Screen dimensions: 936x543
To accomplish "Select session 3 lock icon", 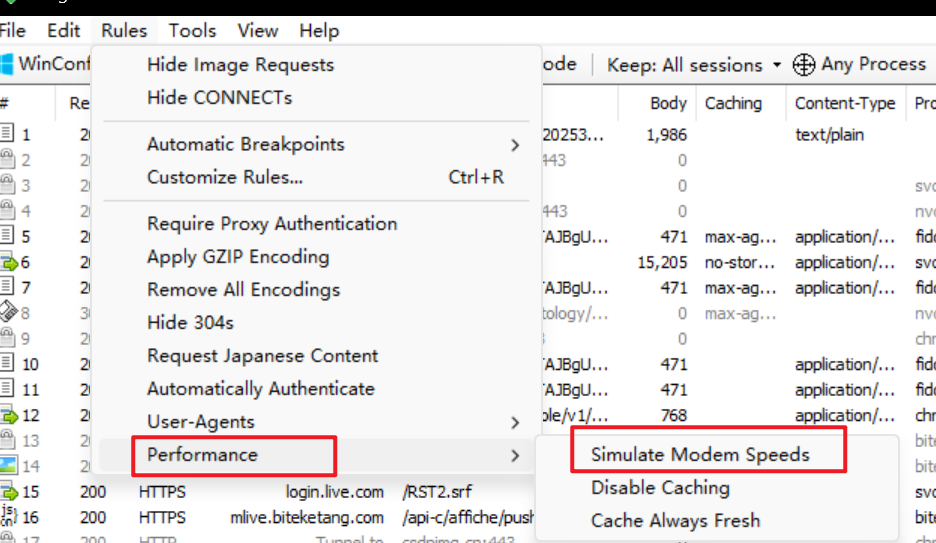I will pyautogui.click(x=7, y=184).
